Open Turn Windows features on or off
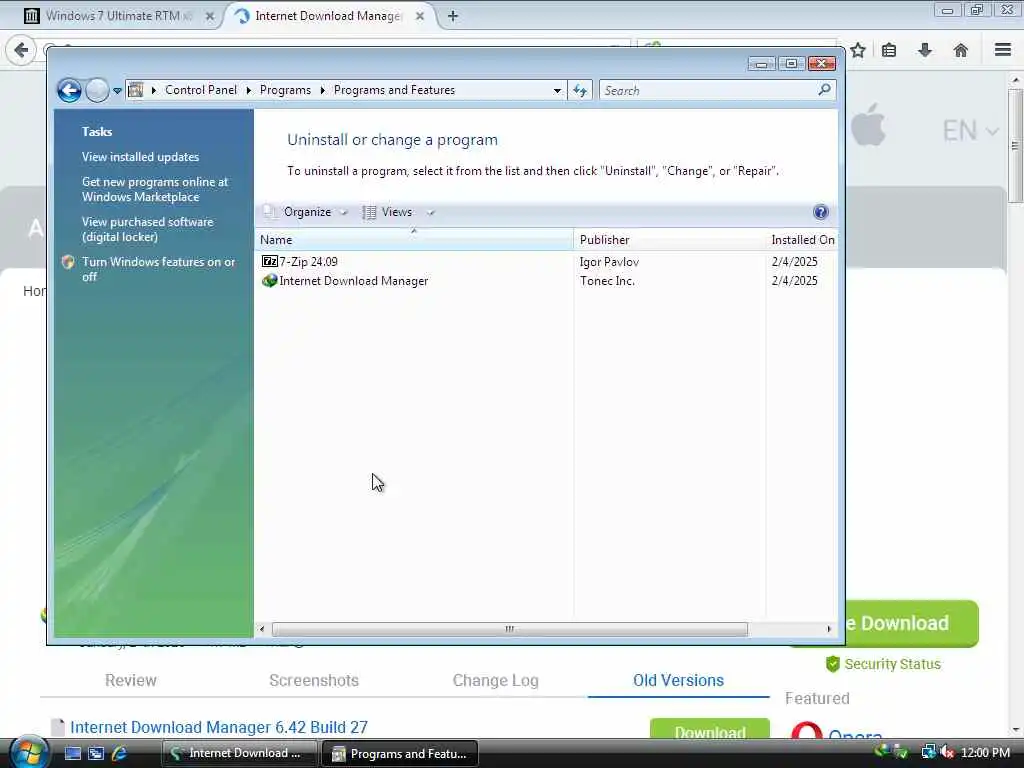Image resolution: width=1024 pixels, height=768 pixels. click(158, 269)
